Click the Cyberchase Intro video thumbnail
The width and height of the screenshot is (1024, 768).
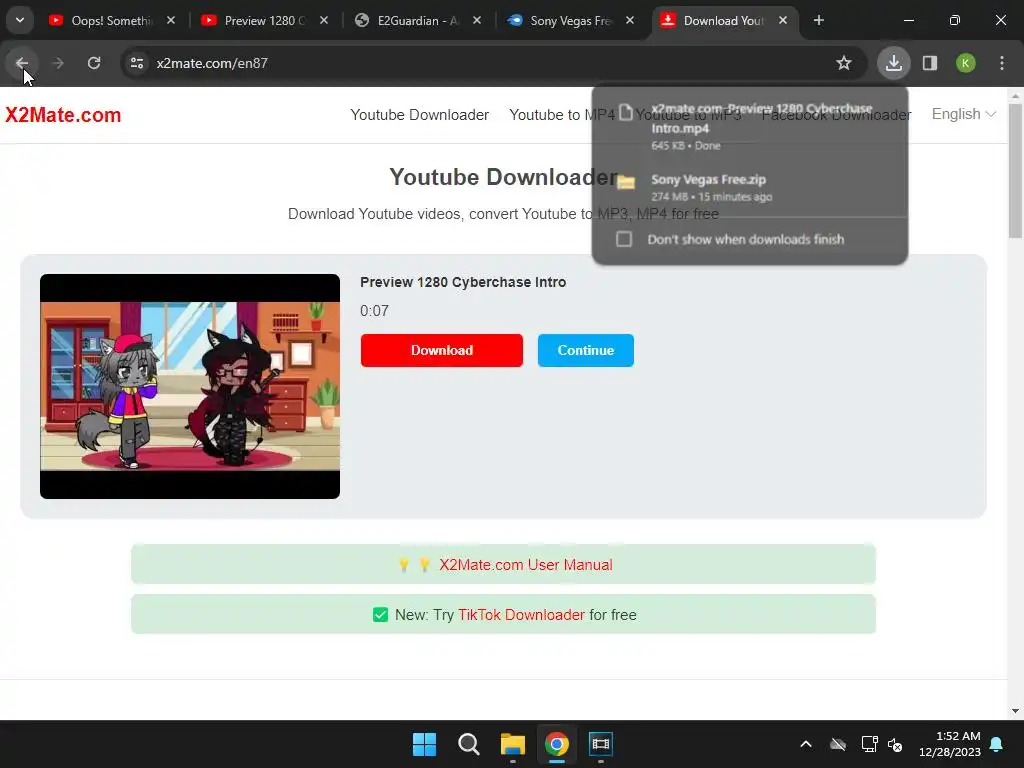coord(190,386)
